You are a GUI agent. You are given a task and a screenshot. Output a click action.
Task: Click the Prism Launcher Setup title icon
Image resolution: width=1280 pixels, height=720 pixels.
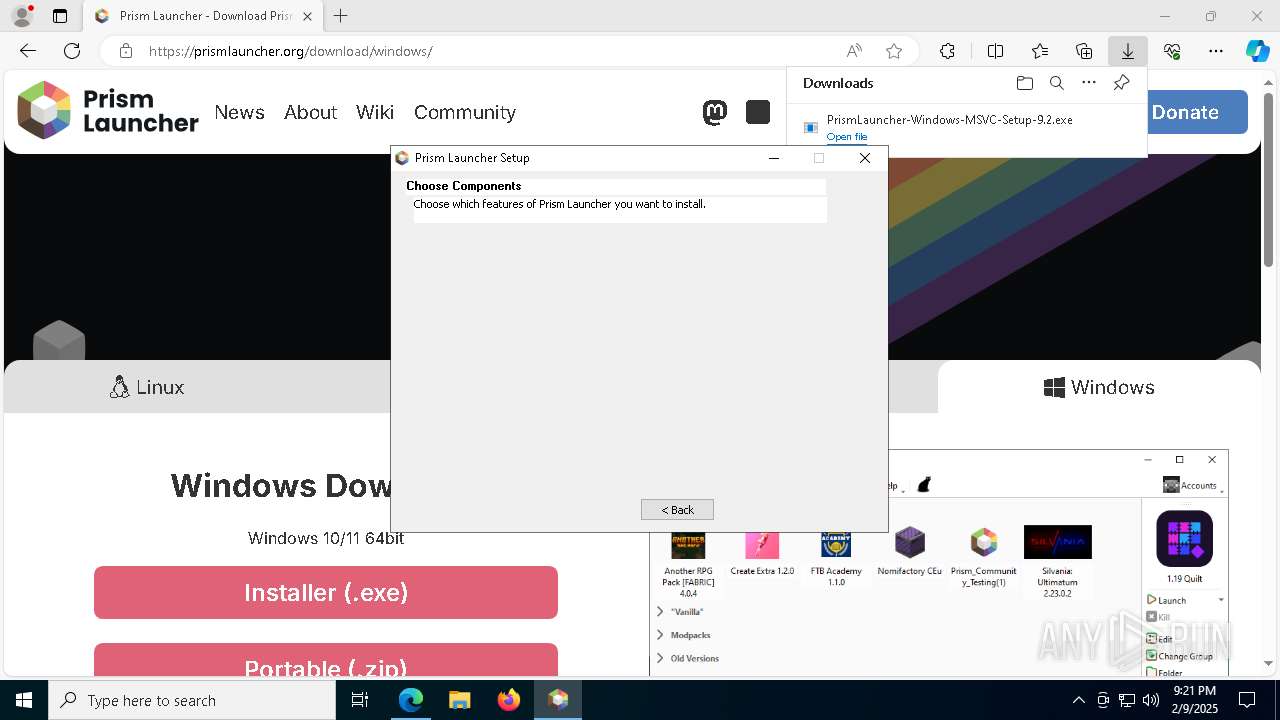coord(402,158)
